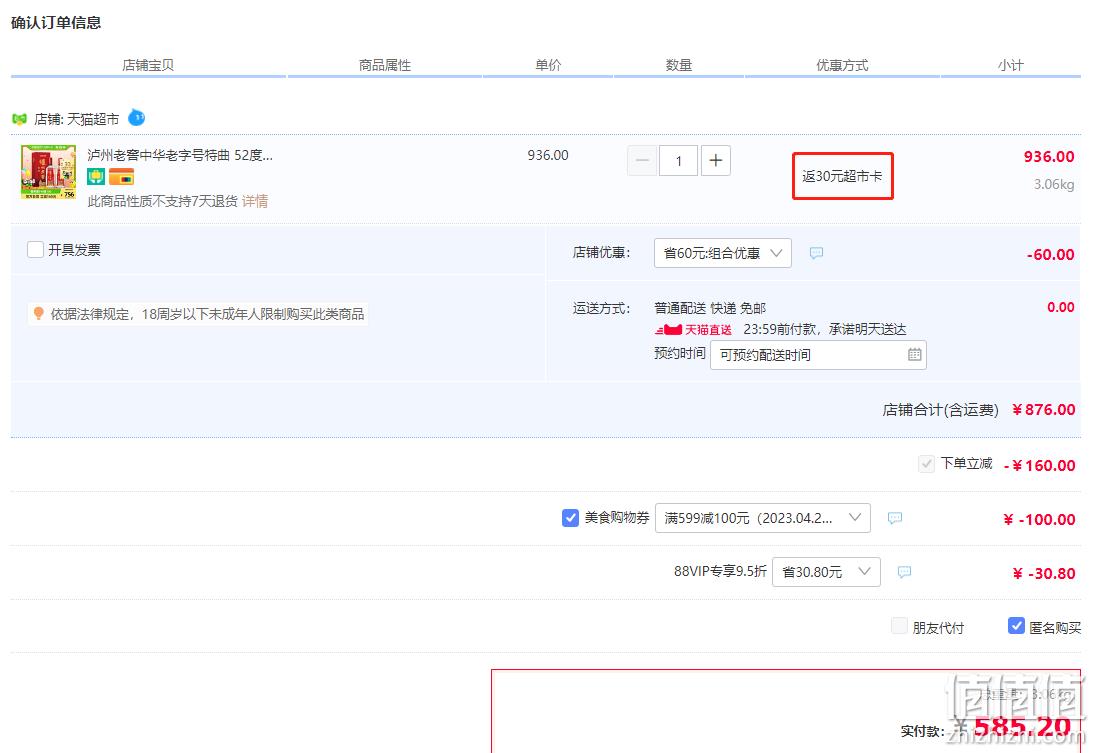Open the comment bubble next to 美食购物券 dropdown
This screenshot has width=1095, height=753.
tap(895, 518)
